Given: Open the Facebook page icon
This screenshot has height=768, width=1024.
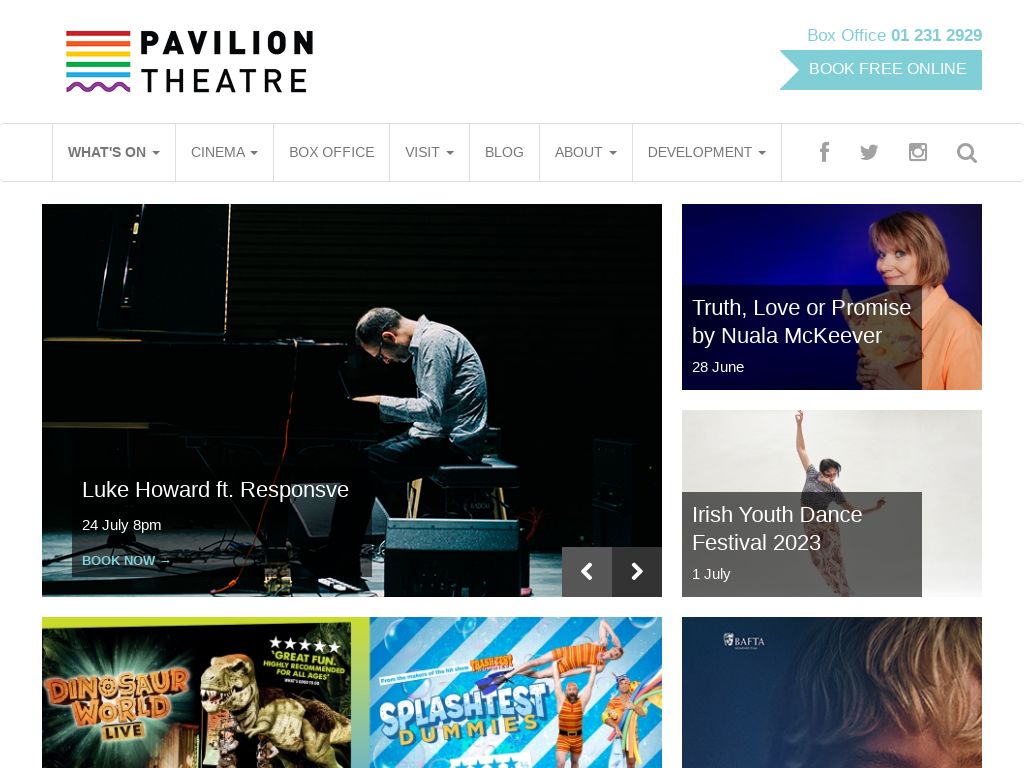Looking at the screenshot, I should [824, 152].
